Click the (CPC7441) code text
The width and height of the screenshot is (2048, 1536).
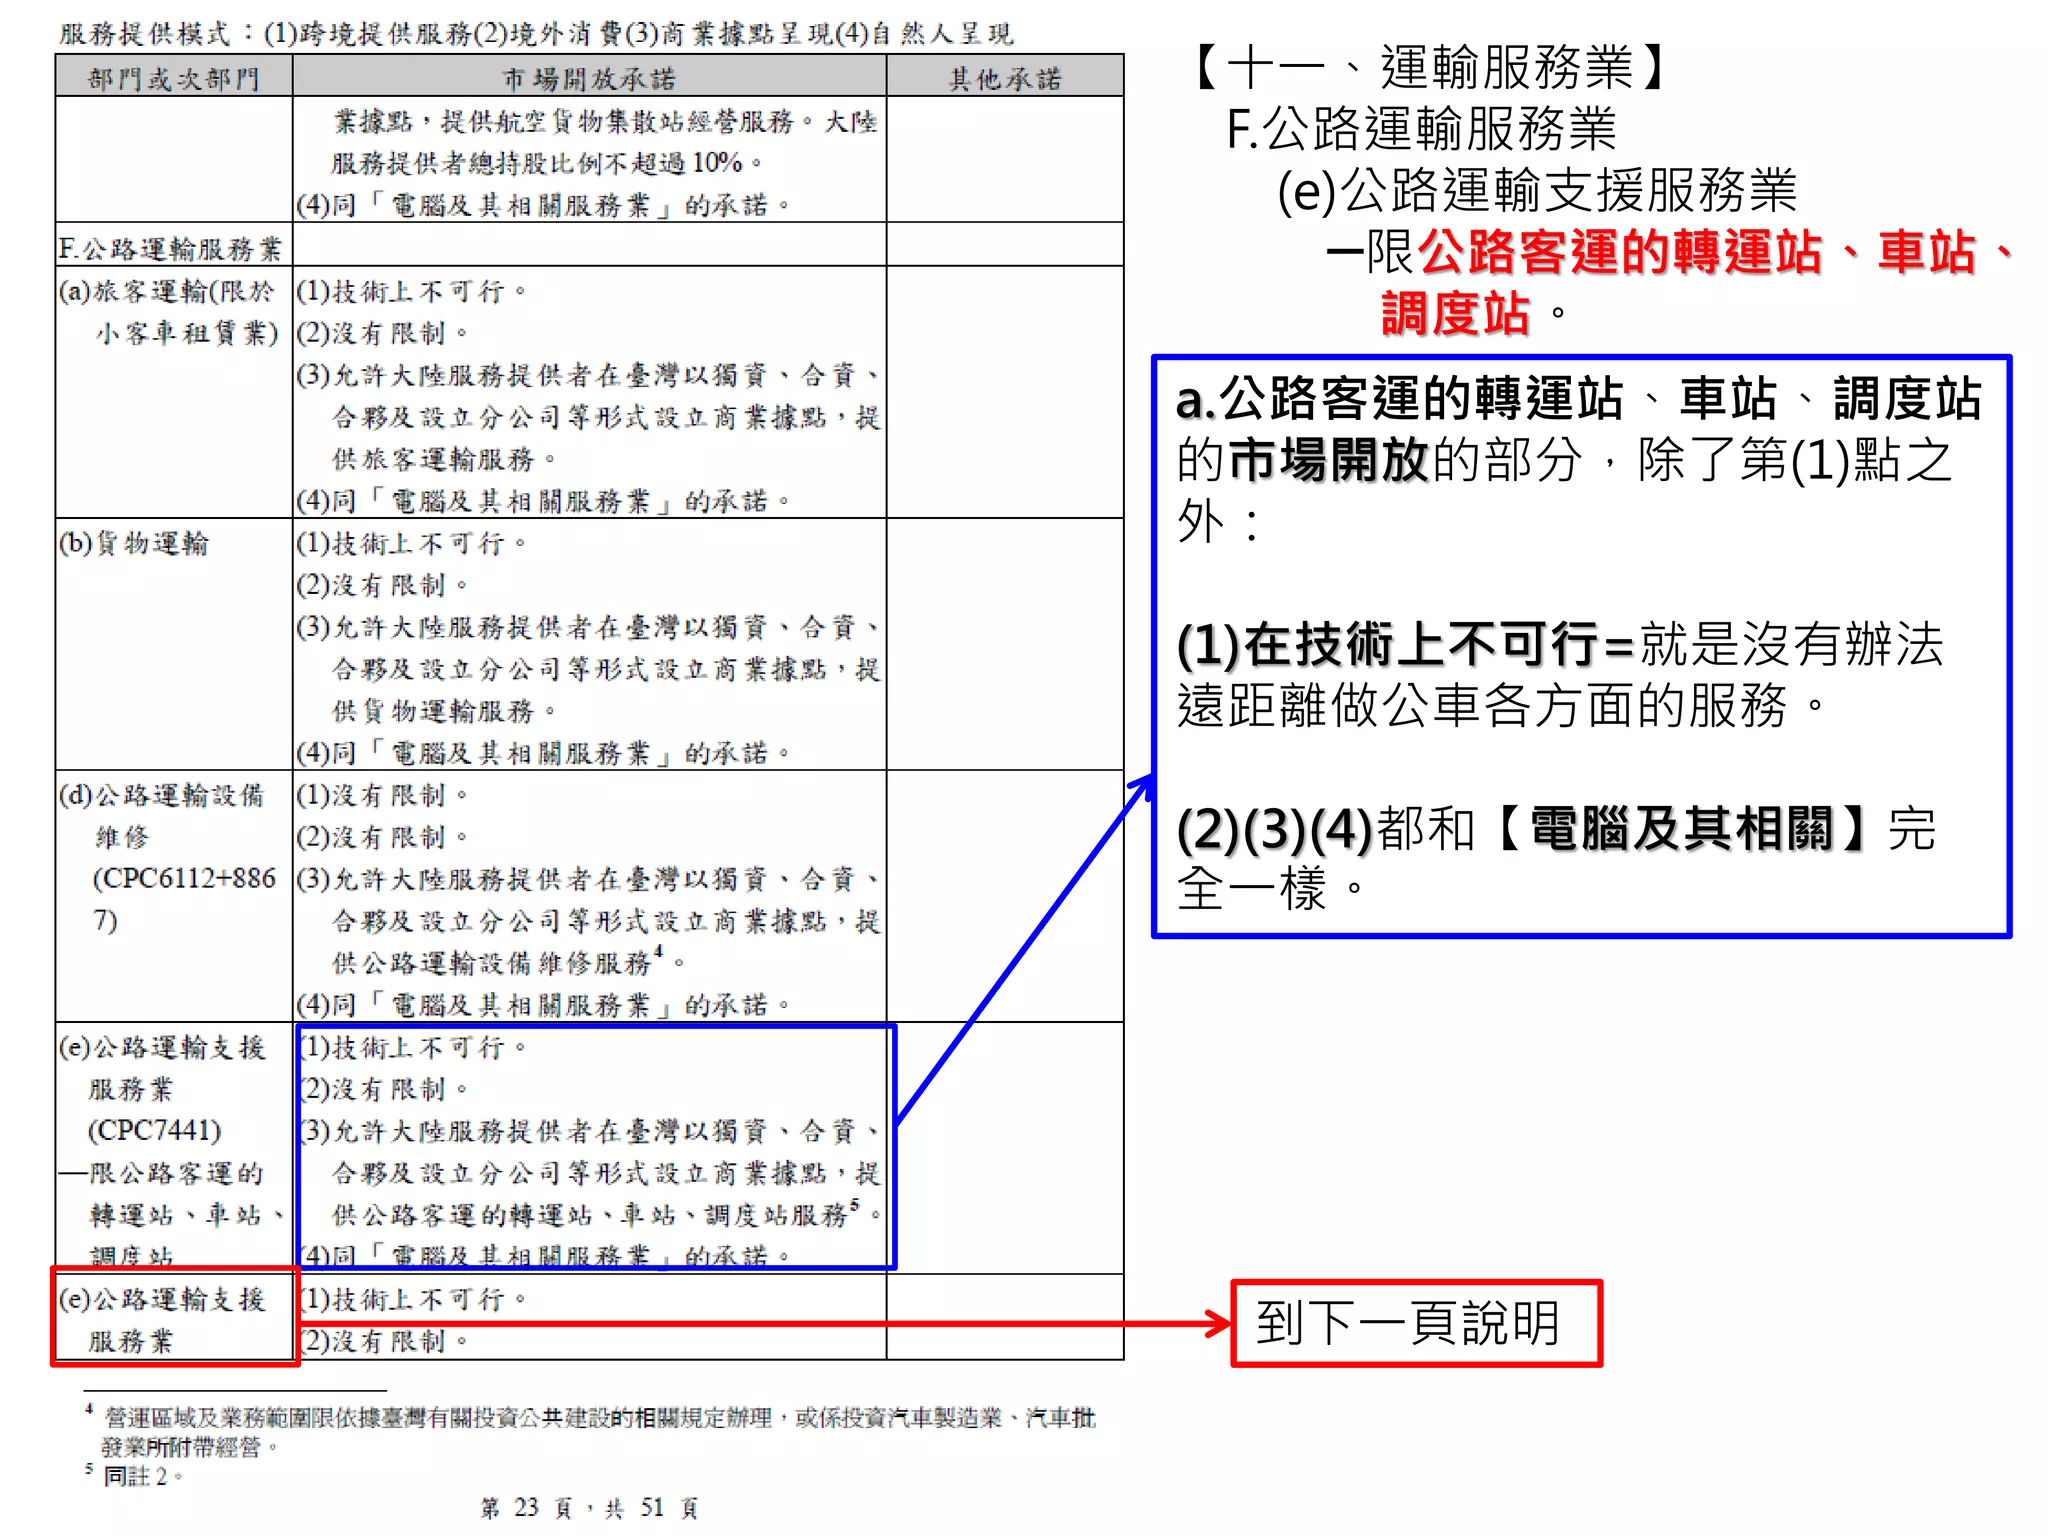[155, 1130]
